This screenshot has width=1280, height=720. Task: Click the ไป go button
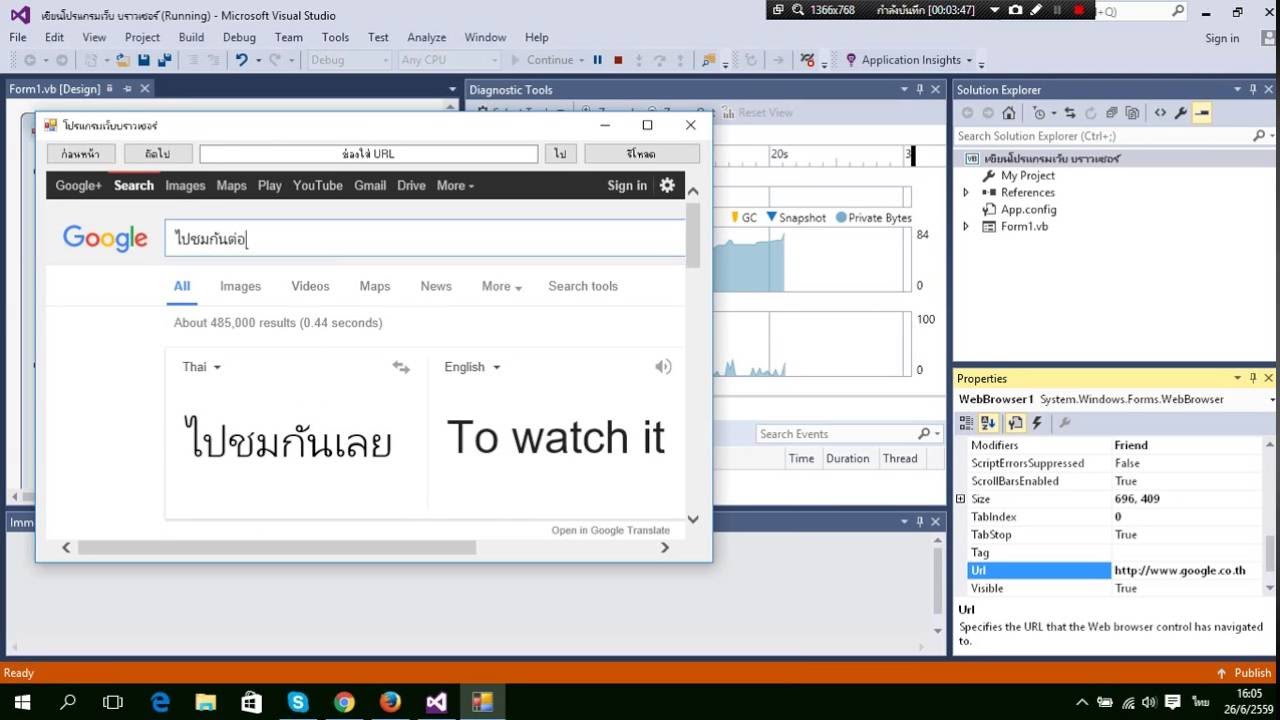tap(560, 154)
